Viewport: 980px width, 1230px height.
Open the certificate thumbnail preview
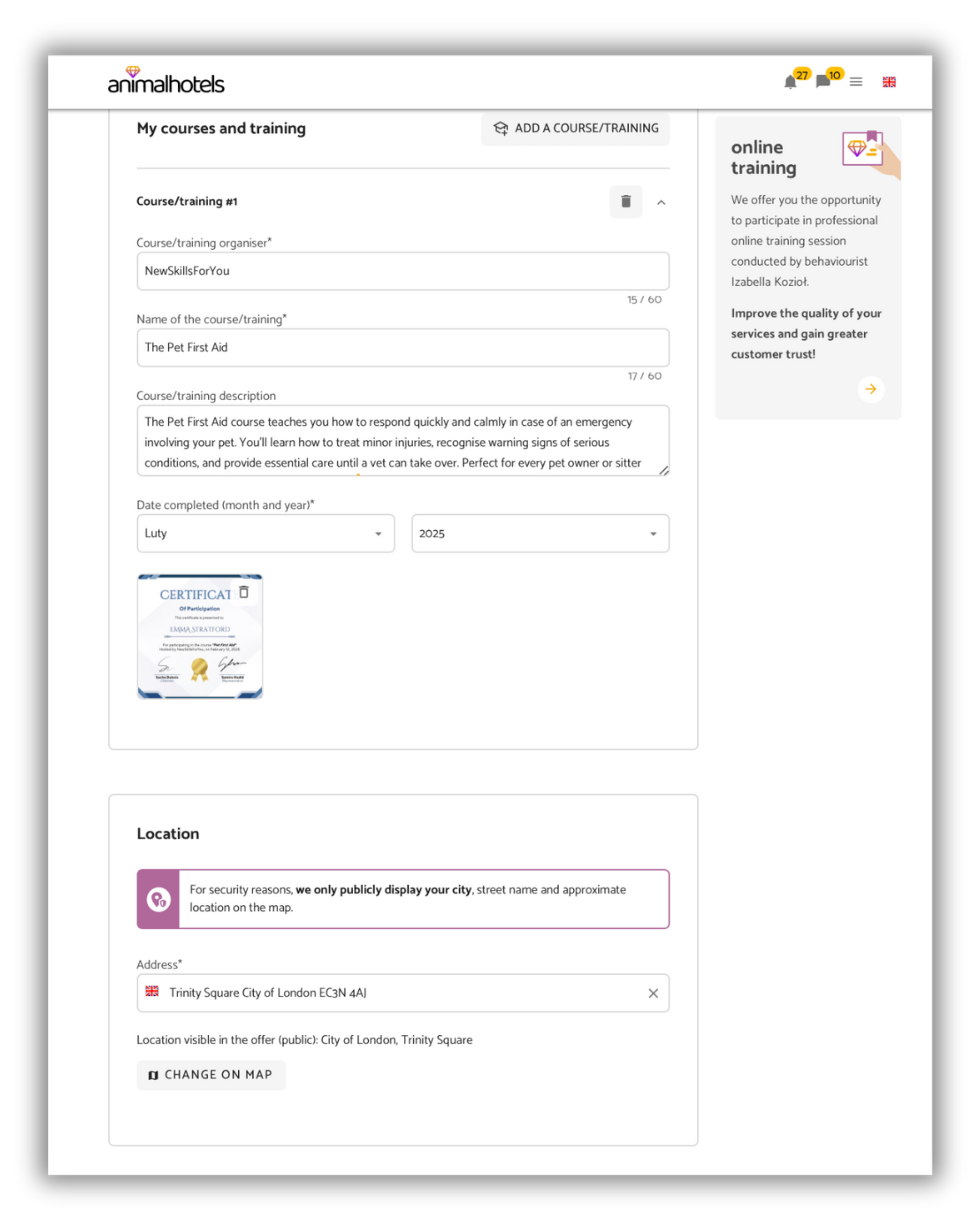pyautogui.click(x=195, y=645)
